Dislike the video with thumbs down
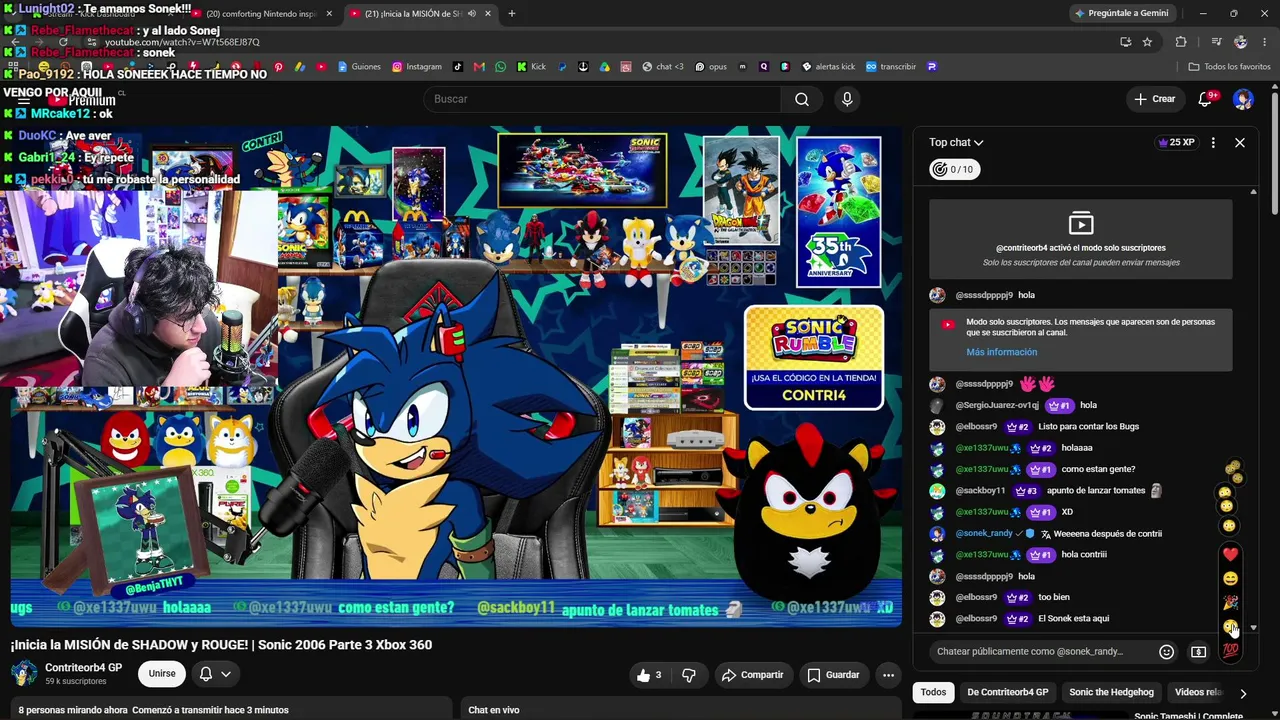 click(688, 675)
